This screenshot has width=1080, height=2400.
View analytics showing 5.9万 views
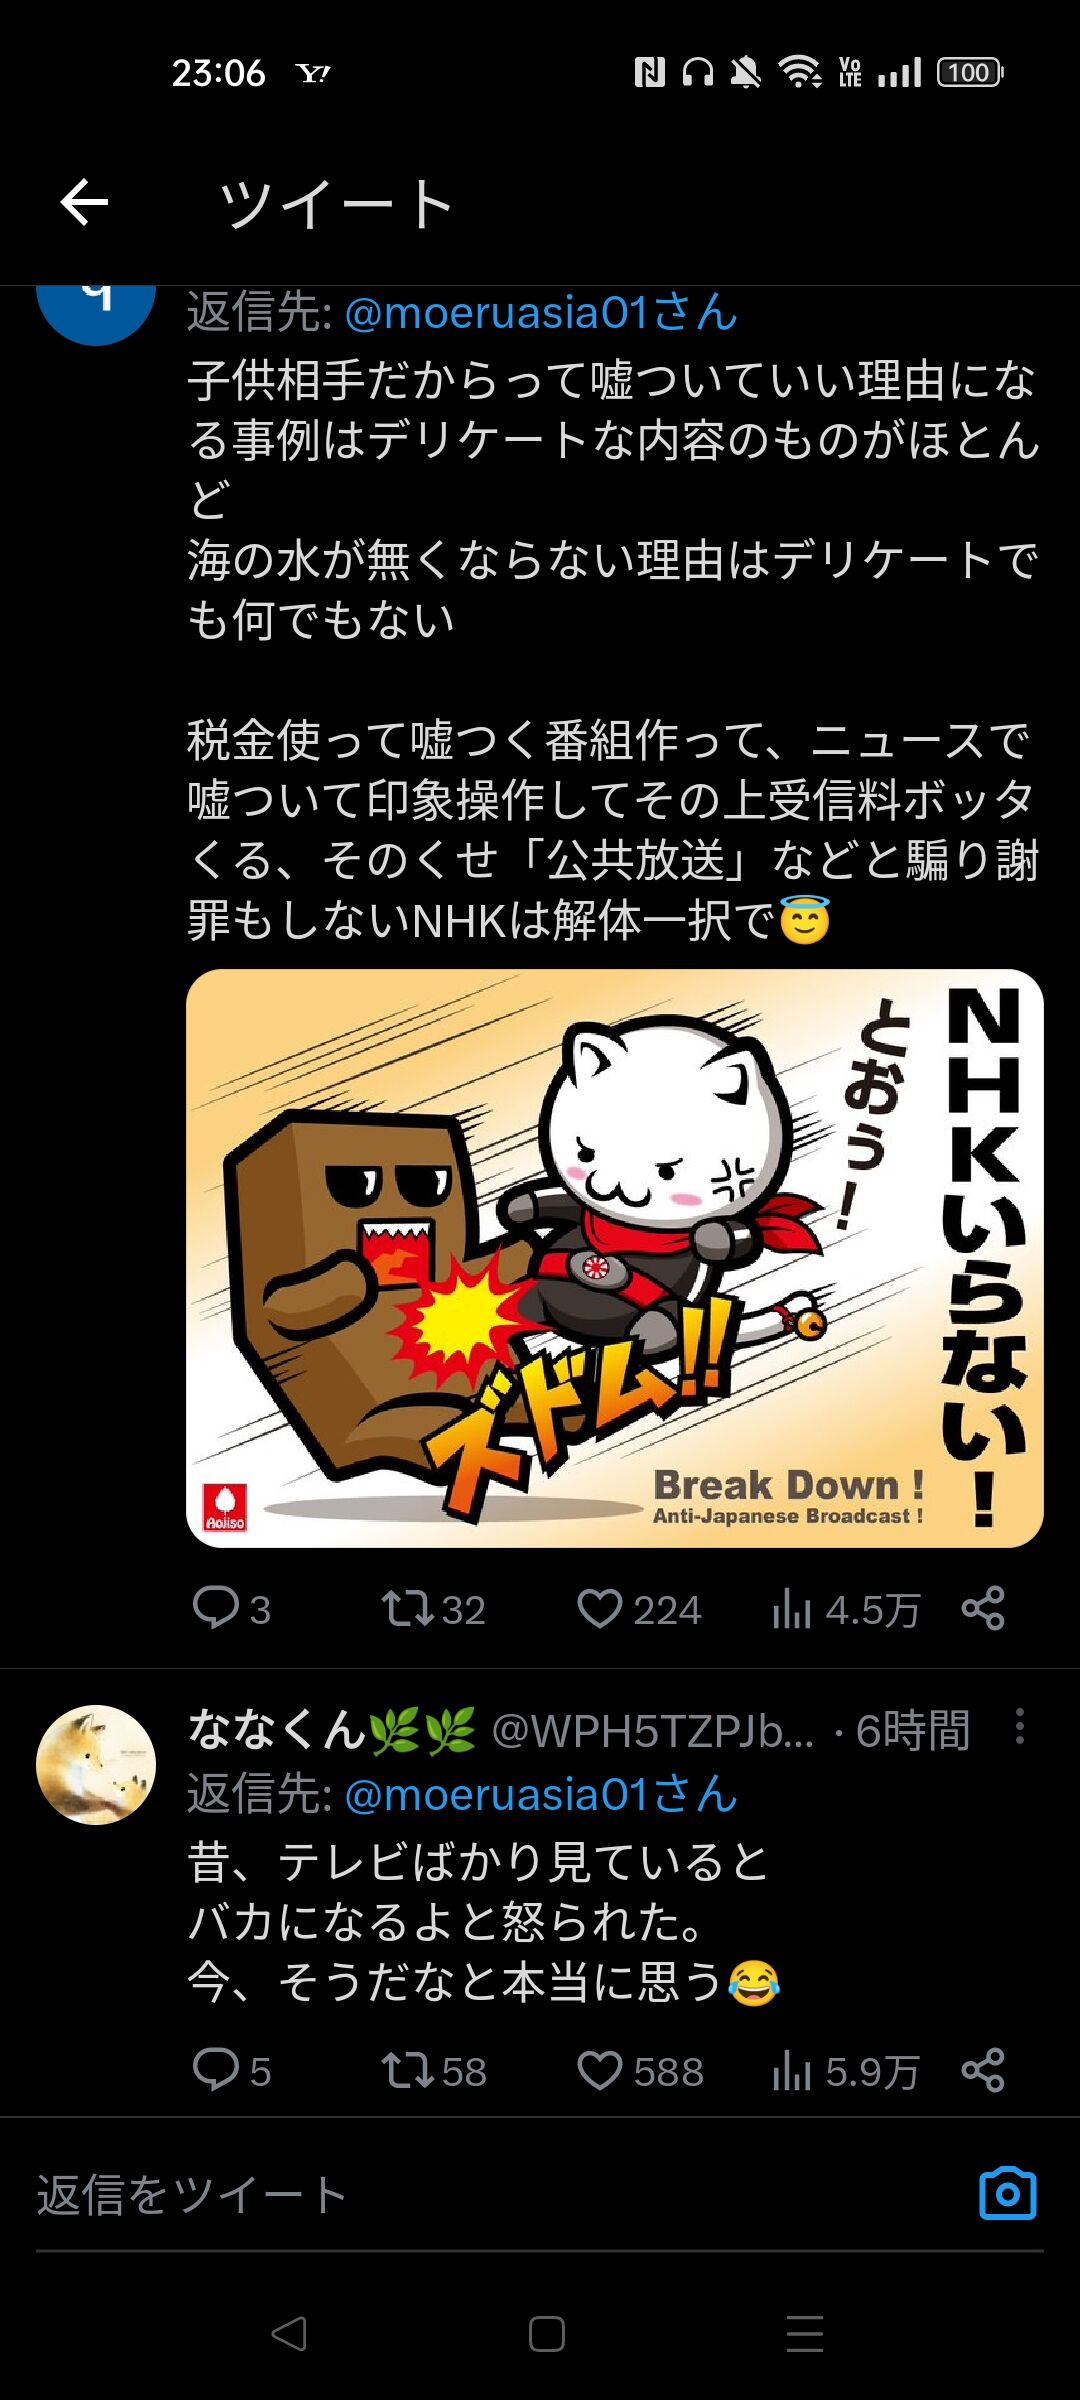[x=845, y=2071]
